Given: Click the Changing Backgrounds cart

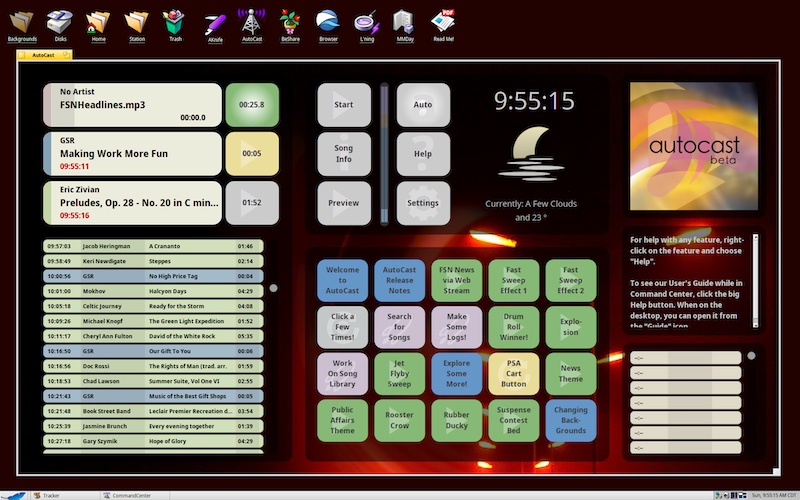Looking at the screenshot, I should [x=571, y=420].
